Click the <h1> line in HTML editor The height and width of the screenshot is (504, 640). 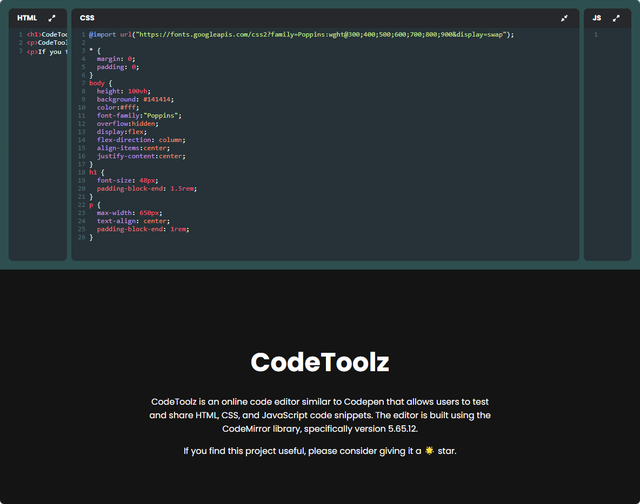tap(47, 35)
